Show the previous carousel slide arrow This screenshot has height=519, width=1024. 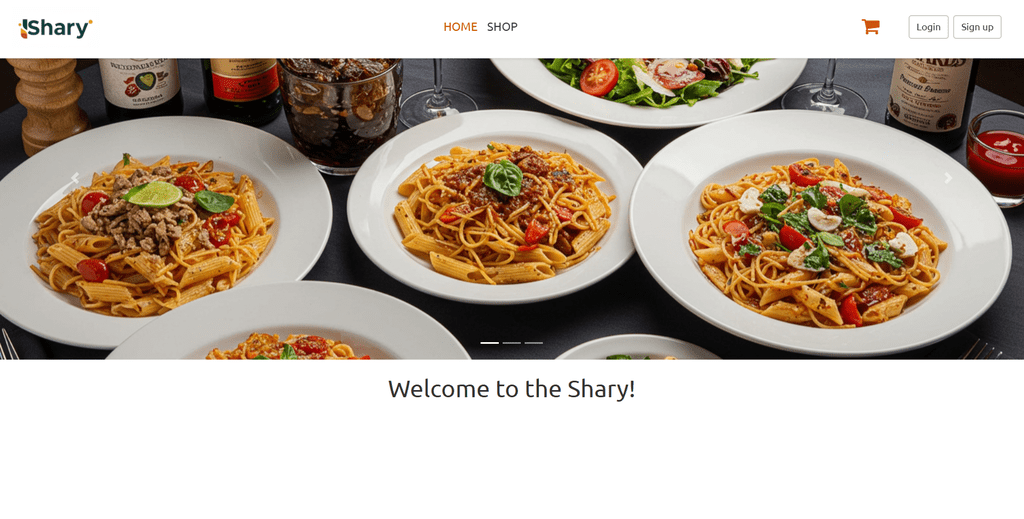pos(75,178)
